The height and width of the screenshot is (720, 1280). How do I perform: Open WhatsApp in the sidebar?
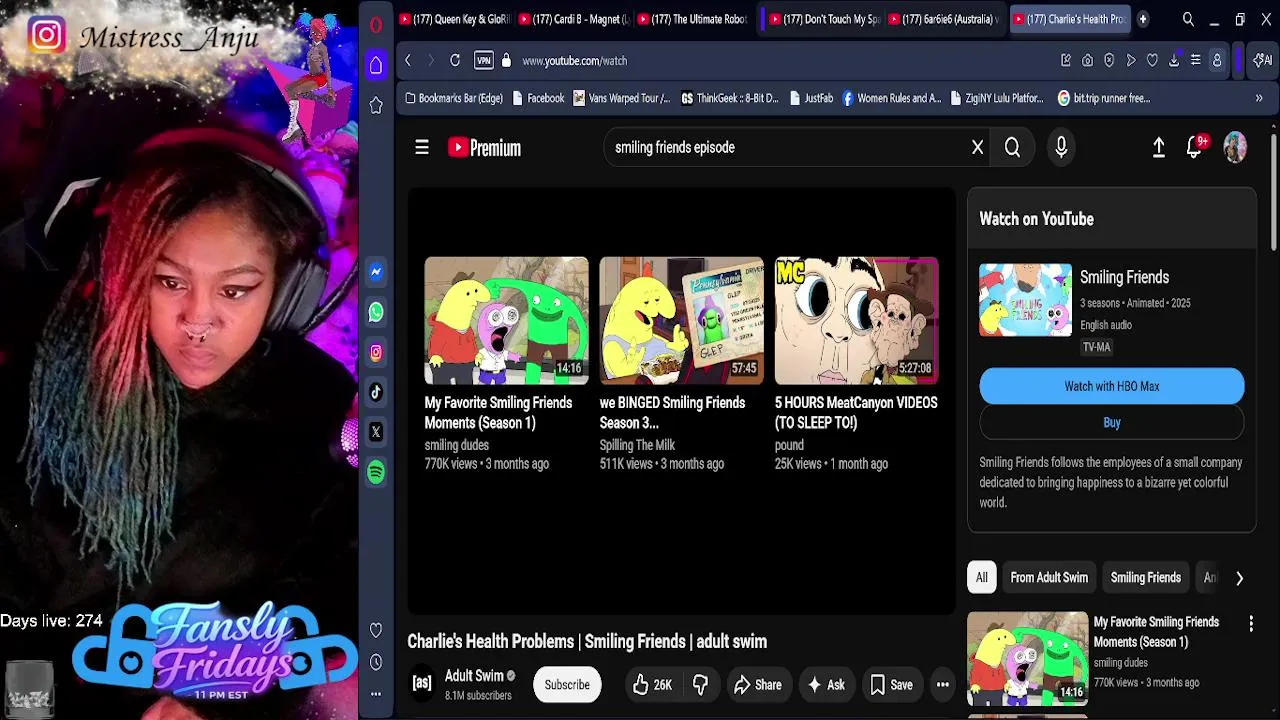tap(376, 312)
